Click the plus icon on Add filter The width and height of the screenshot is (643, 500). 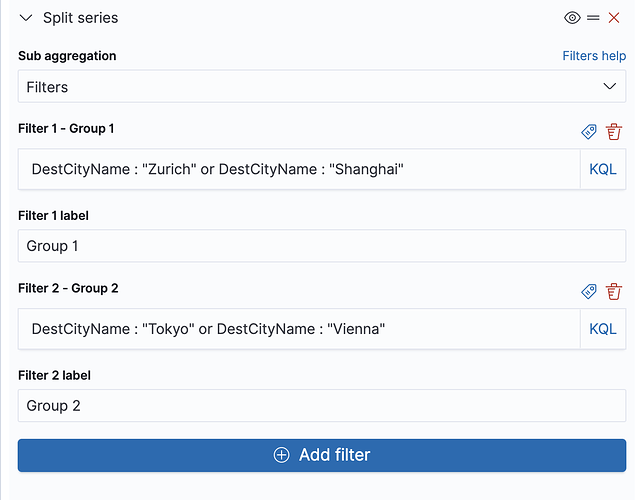[x=282, y=455]
